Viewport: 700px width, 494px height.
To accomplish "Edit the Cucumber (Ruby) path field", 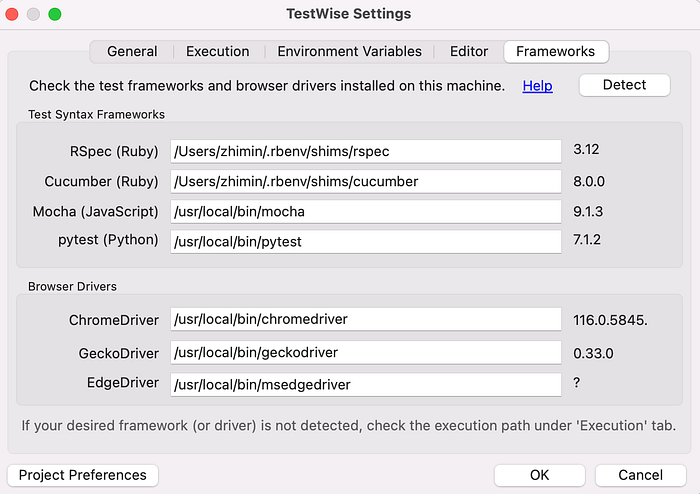I will 366,181.
